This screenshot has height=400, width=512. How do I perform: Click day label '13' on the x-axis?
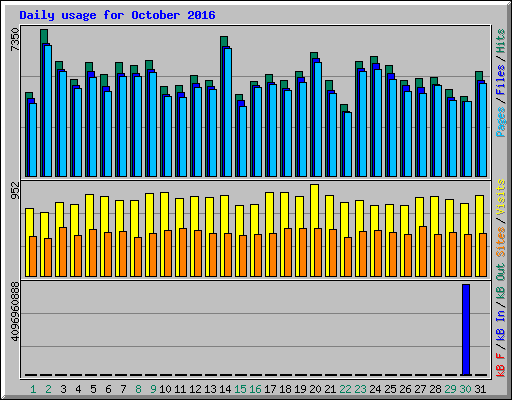coord(210,389)
